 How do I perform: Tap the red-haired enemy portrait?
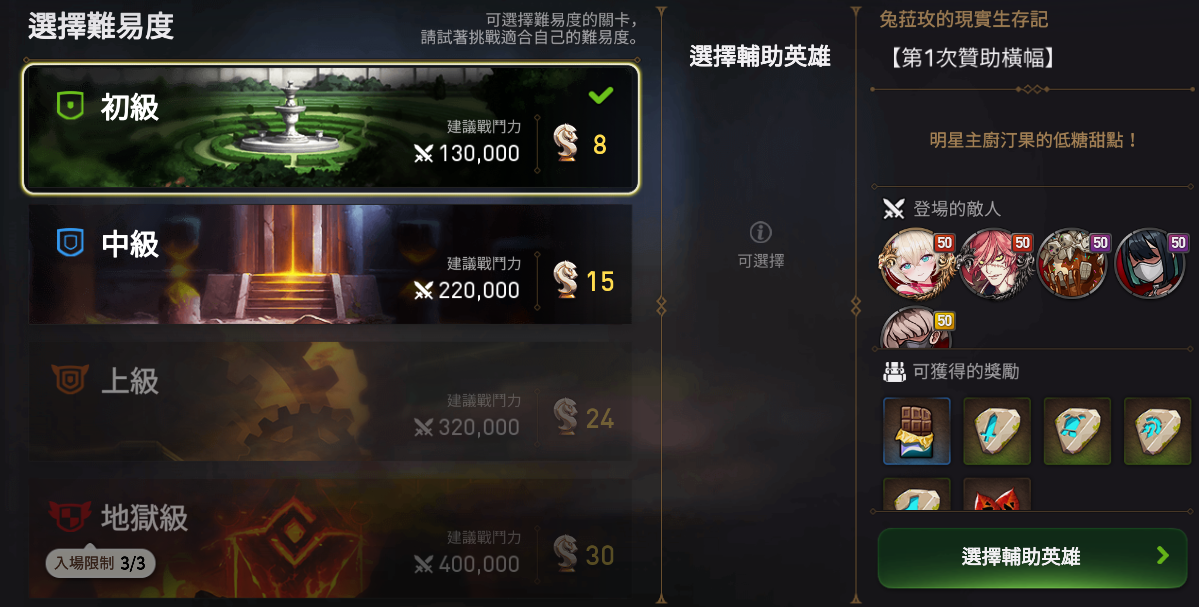pyautogui.click(x=996, y=264)
